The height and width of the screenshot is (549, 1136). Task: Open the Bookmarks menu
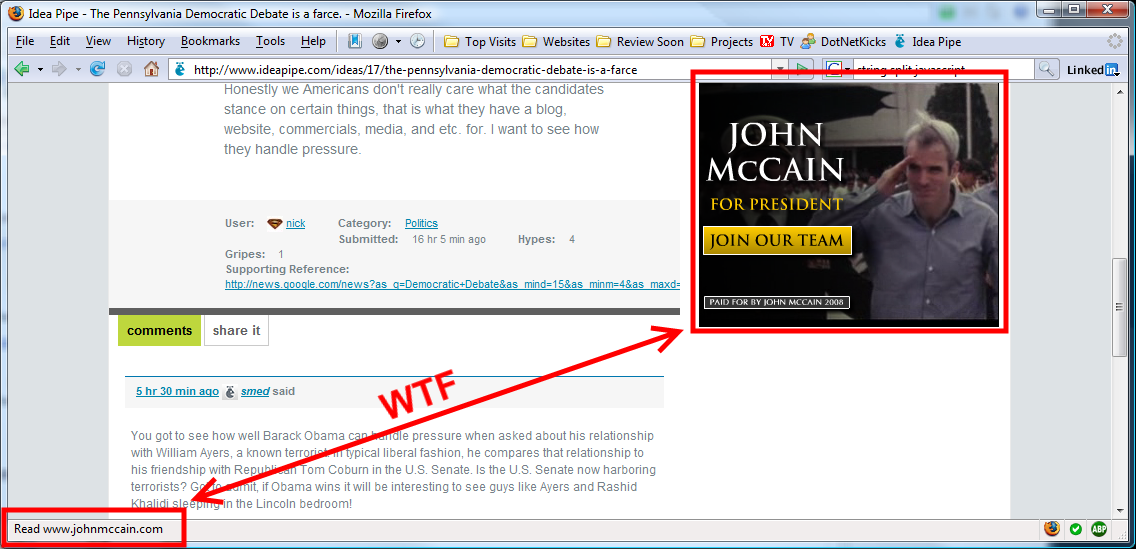(x=210, y=41)
